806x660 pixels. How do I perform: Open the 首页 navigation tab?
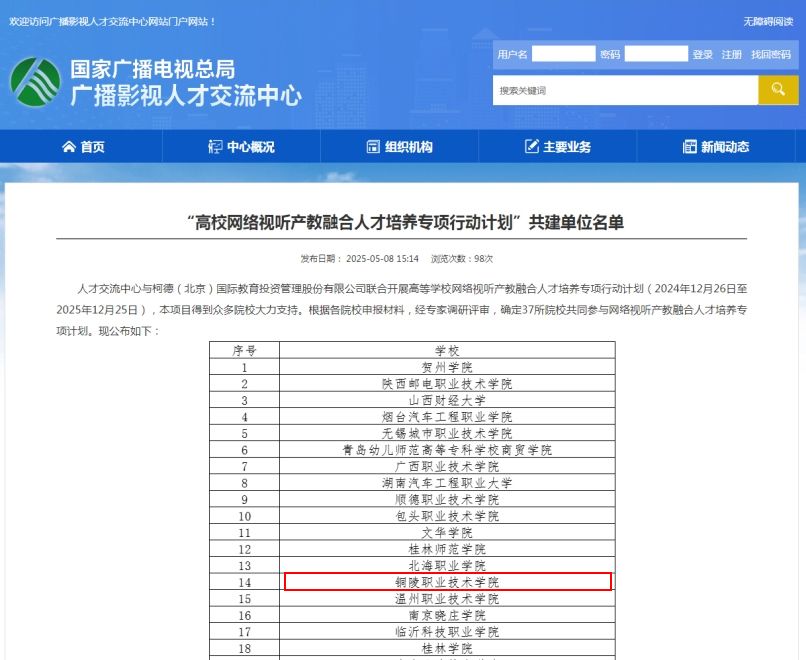click(83, 147)
